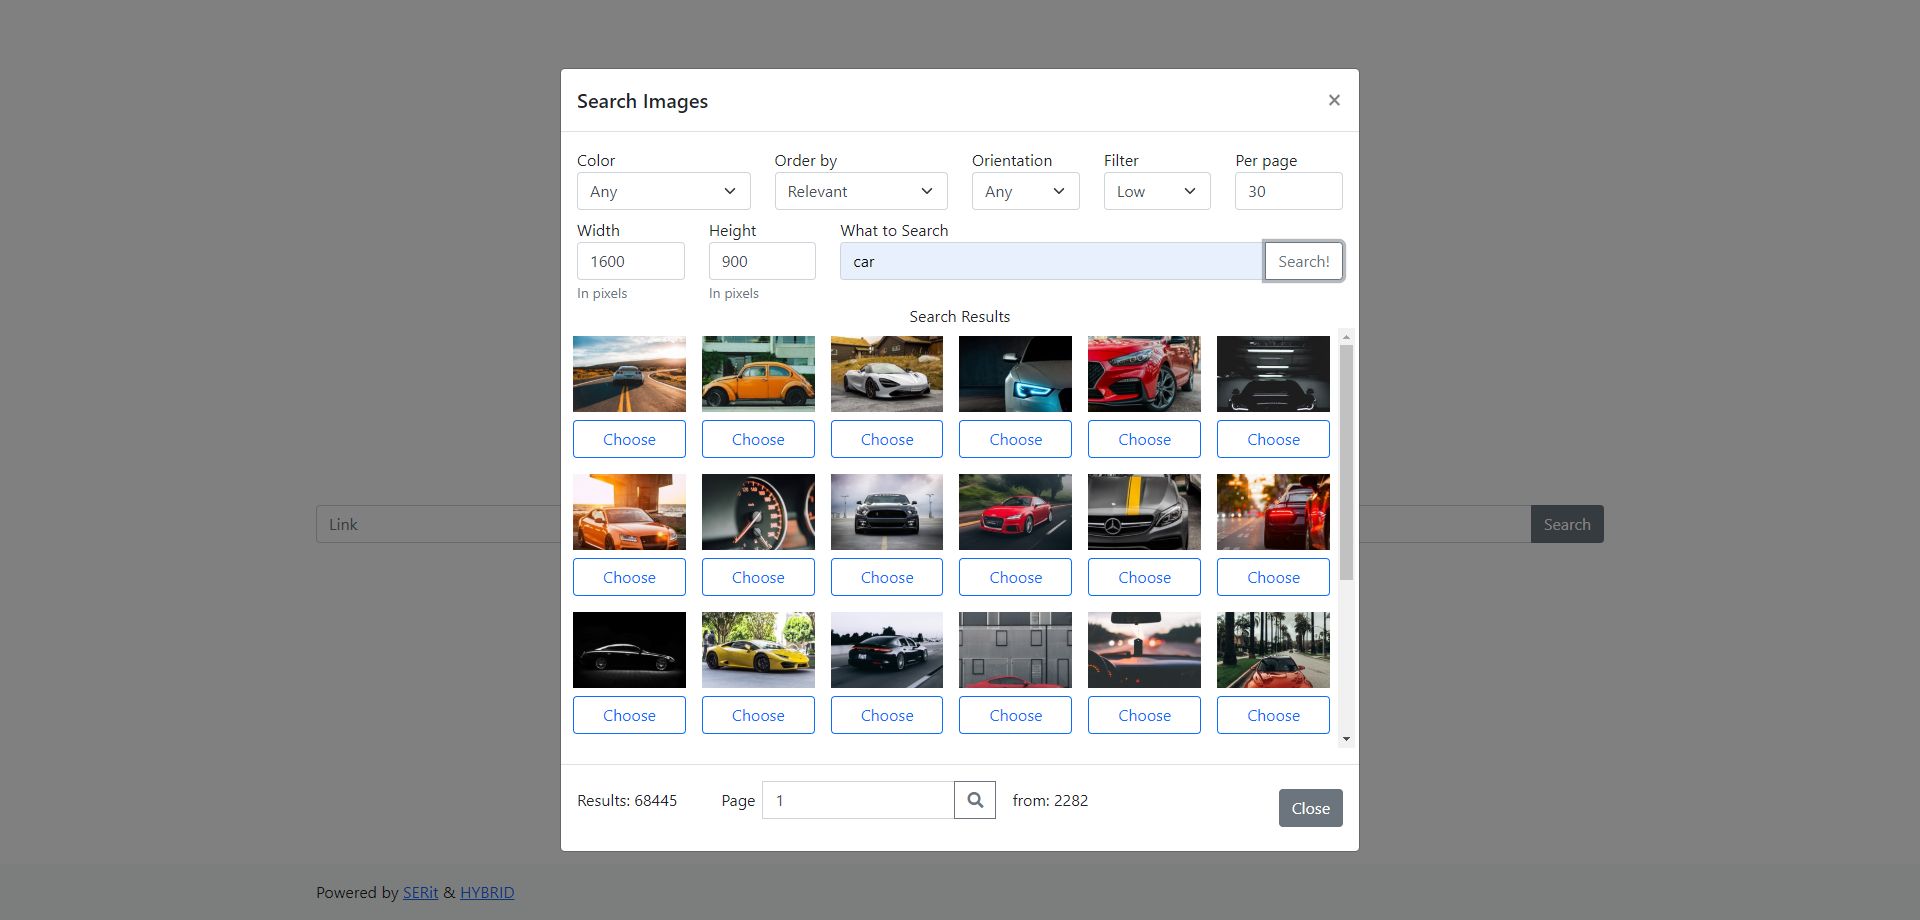Choose the road sunset car image
Screen dimensions: 1920x920
(x=629, y=439)
